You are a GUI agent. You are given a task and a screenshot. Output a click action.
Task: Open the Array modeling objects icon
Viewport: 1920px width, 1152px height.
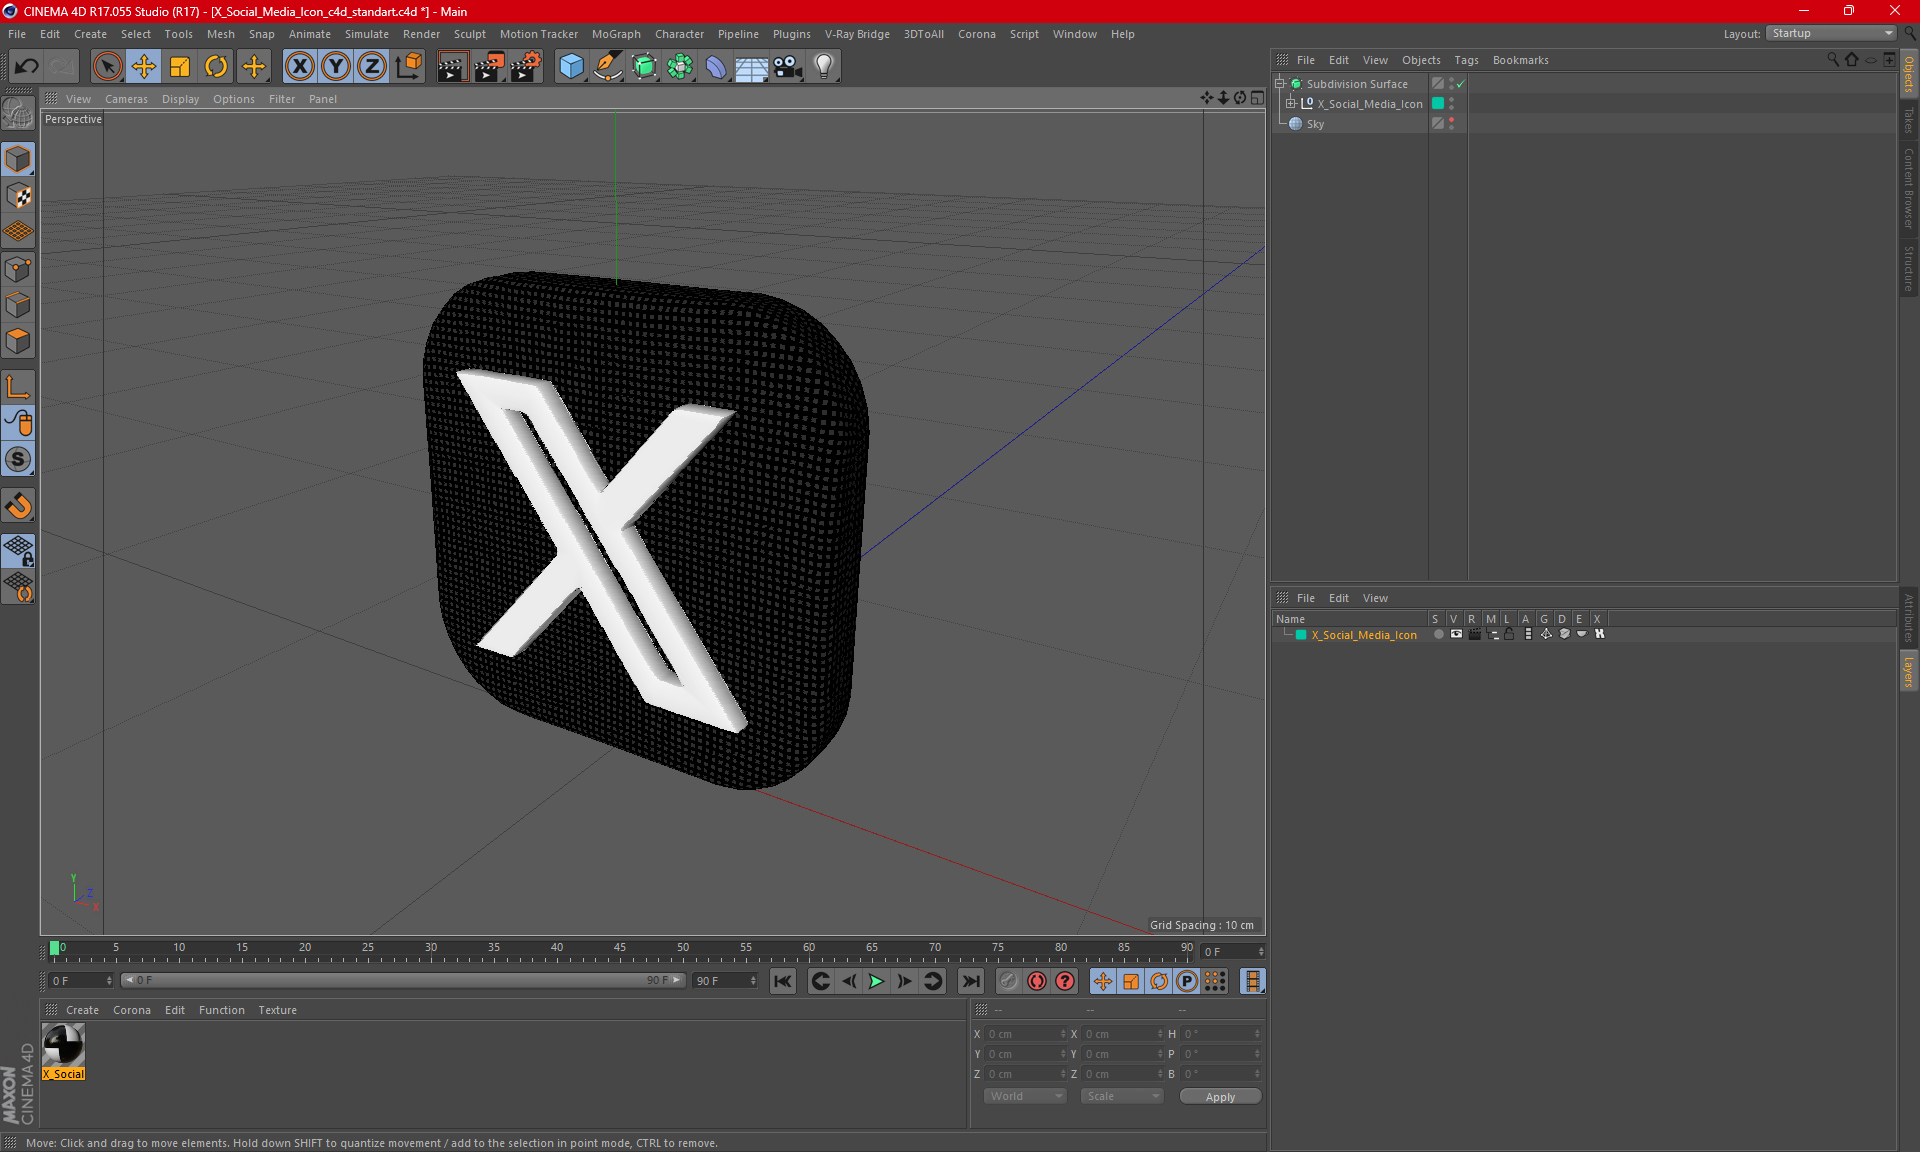coord(680,67)
